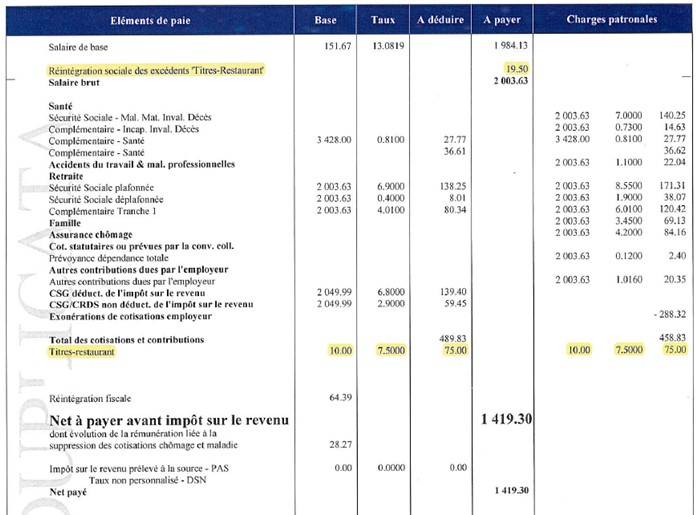Image resolution: width=696 pixels, height=515 pixels.
Task: Click the hourly rate 13.0819
Action: pos(388,46)
